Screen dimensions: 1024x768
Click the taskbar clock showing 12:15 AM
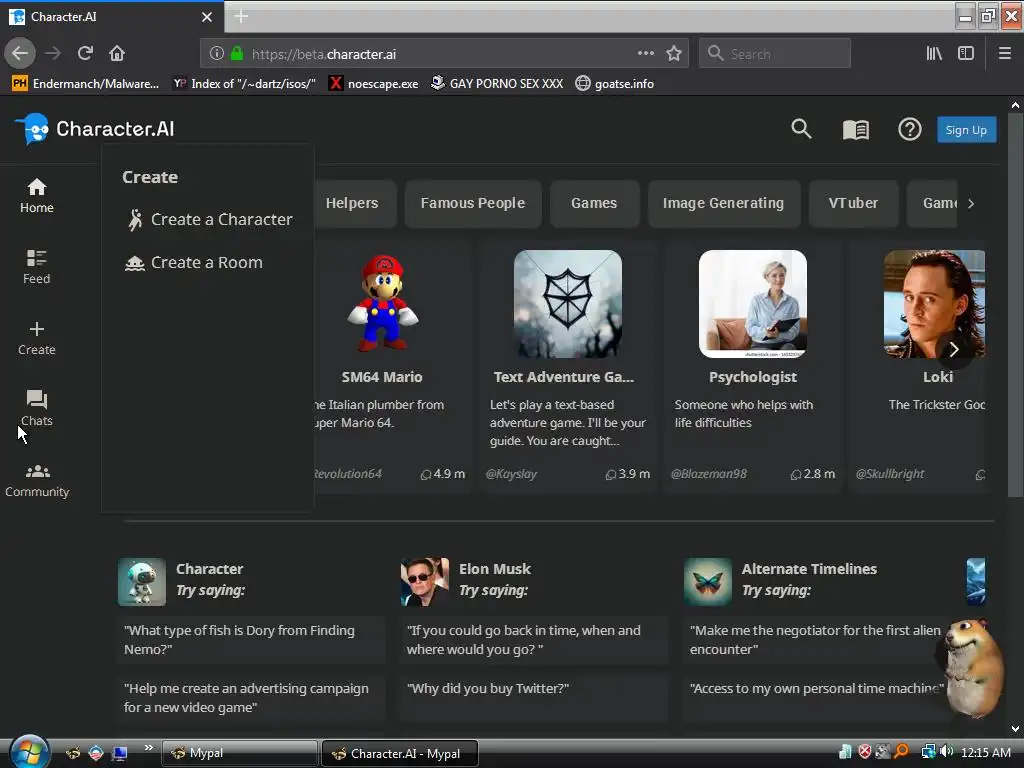(x=986, y=752)
